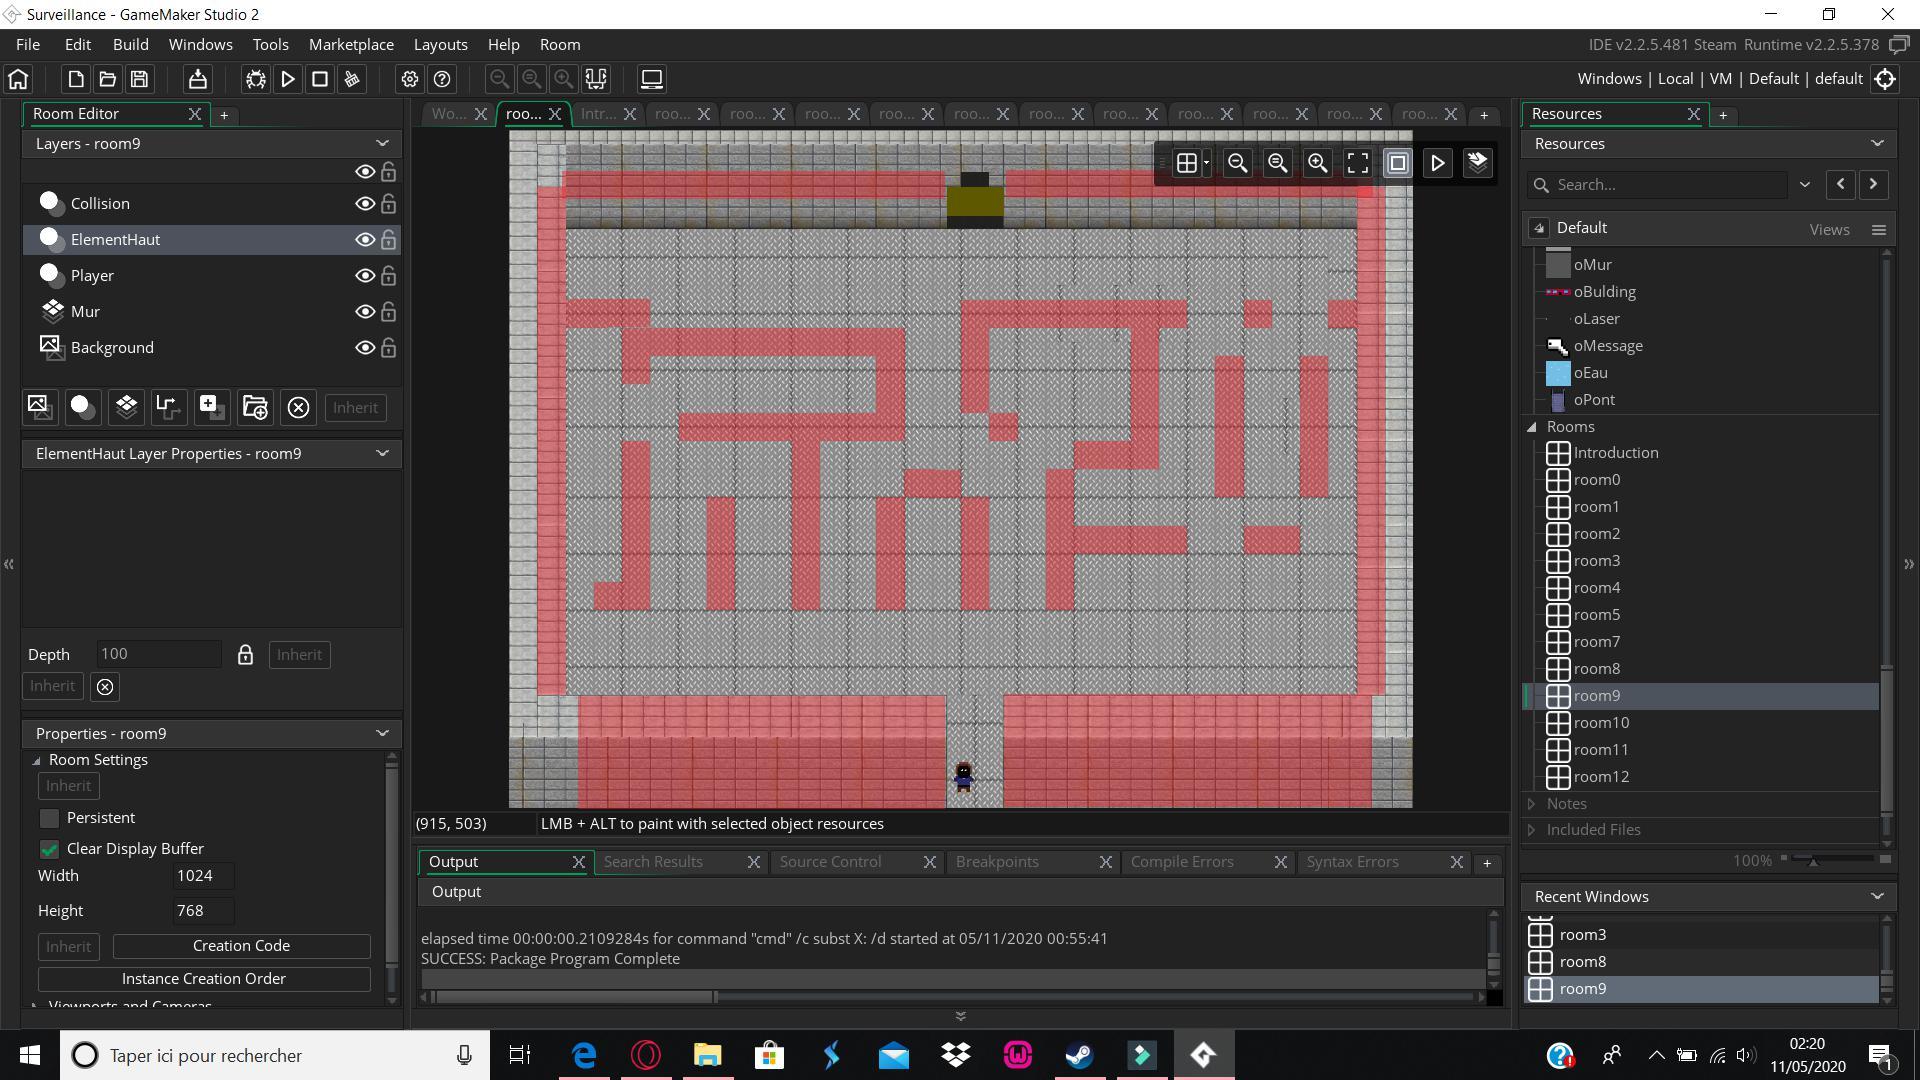Expand the ElementHaut Layer Properties dropdown
The width and height of the screenshot is (1920, 1080).
(381, 452)
